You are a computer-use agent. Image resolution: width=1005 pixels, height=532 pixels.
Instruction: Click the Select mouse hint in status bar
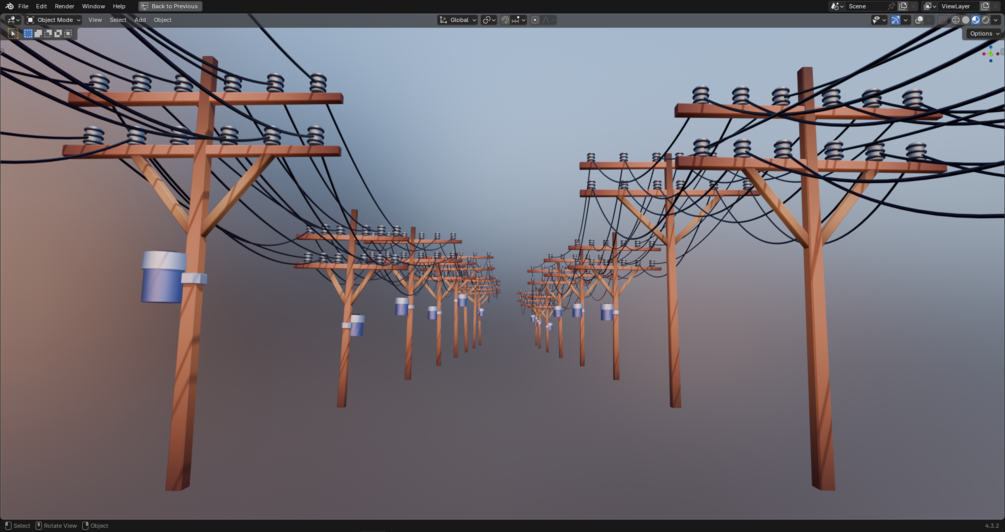point(17,526)
